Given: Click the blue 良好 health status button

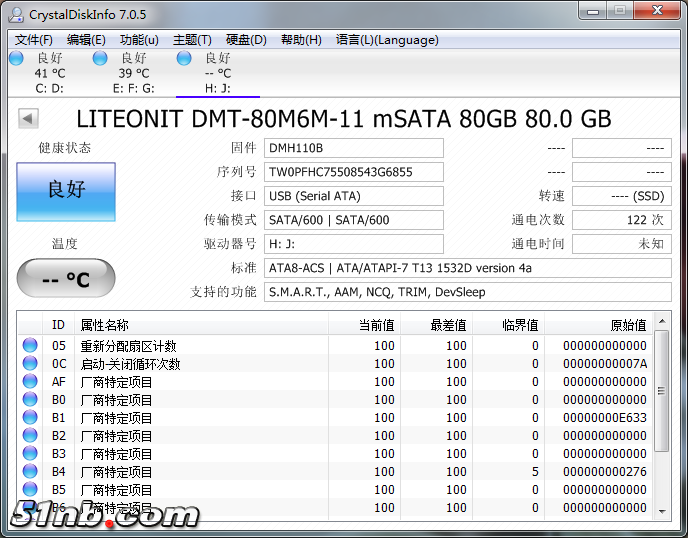Looking at the screenshot, I should coord(66,192).
